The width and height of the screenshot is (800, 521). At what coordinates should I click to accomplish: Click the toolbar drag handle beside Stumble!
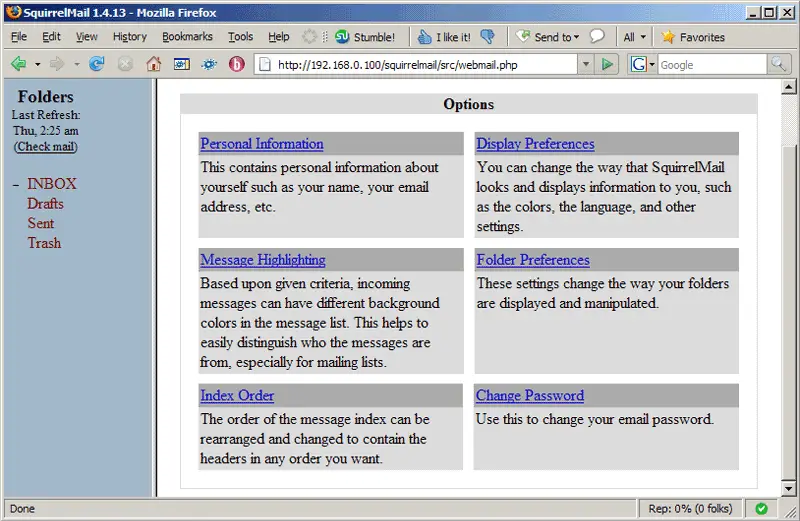(x=325, y=37)
